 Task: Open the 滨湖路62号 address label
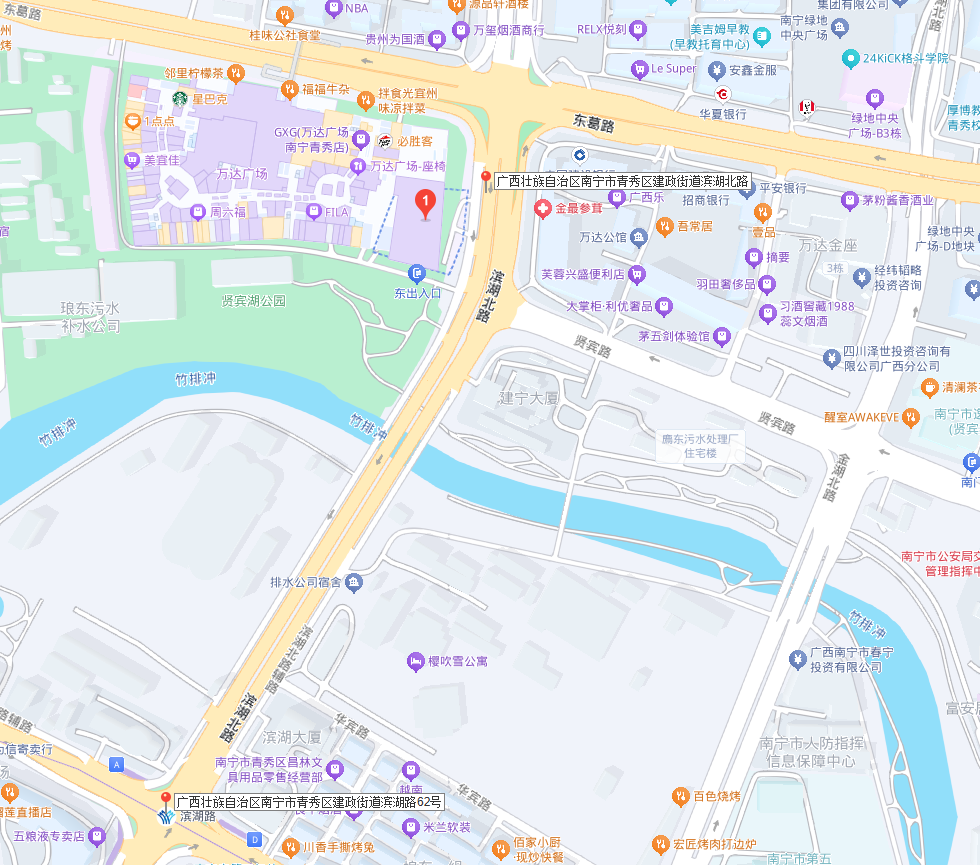(309, 802)
